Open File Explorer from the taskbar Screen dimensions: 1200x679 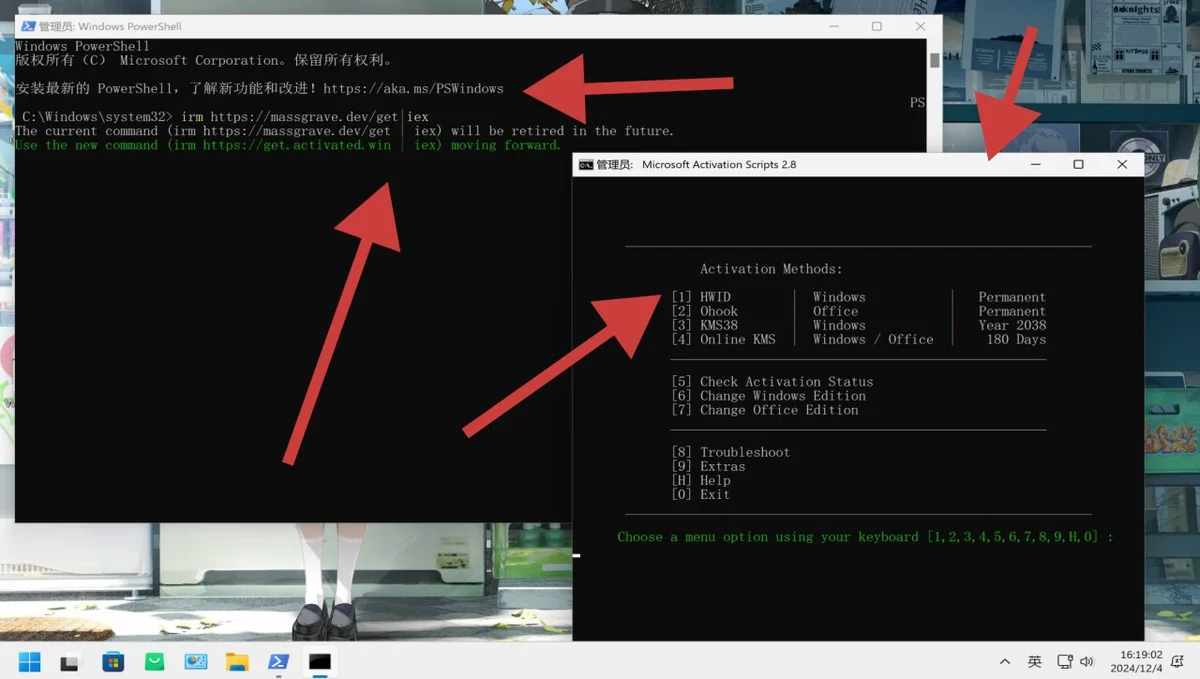coord(237,662)
